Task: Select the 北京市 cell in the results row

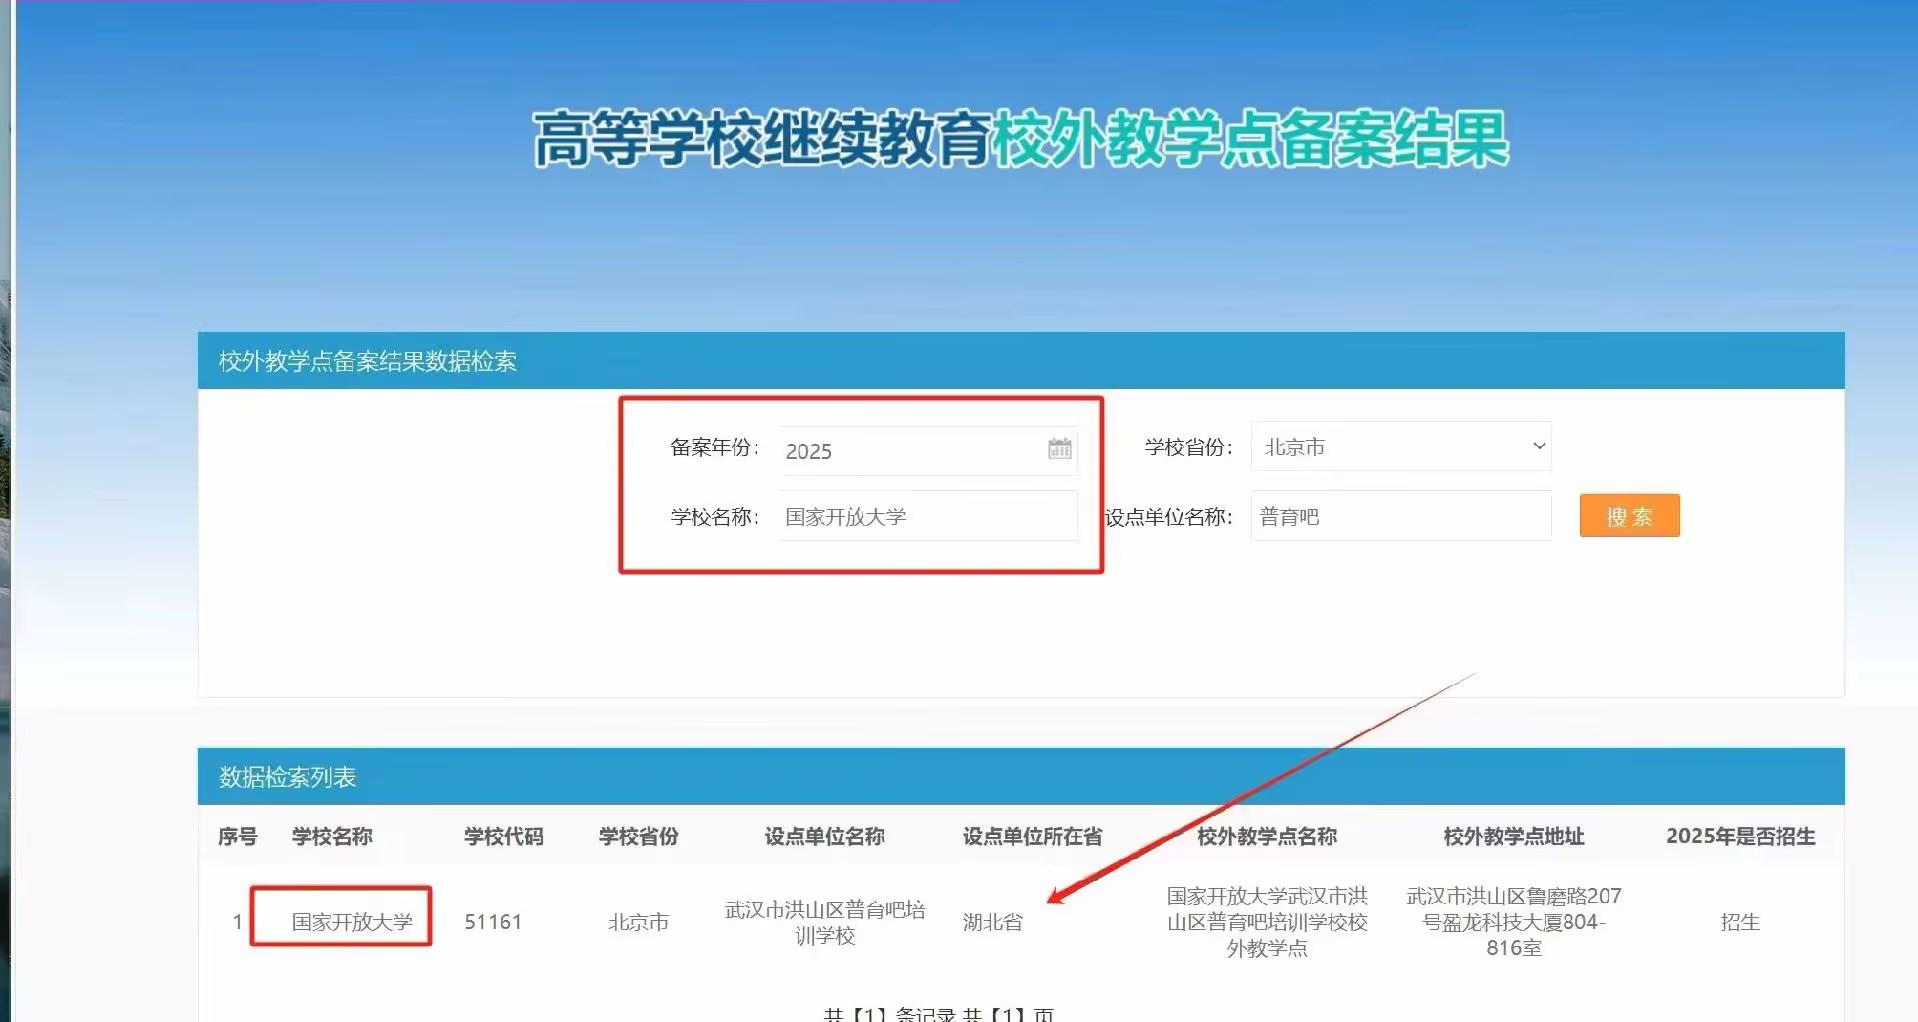Action: pyautogui.click(x=638, y=921)
